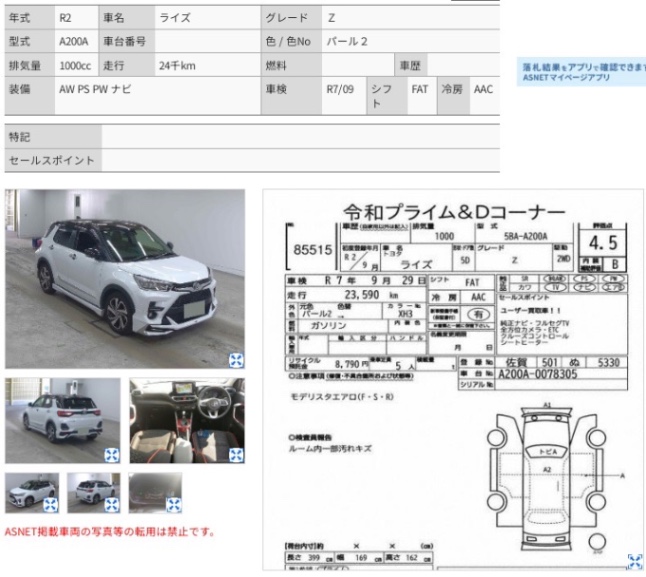This screenshot has height=577, width=646.
Task: Enlarge the dark odometer thumbnail
Action: (174, 505)
